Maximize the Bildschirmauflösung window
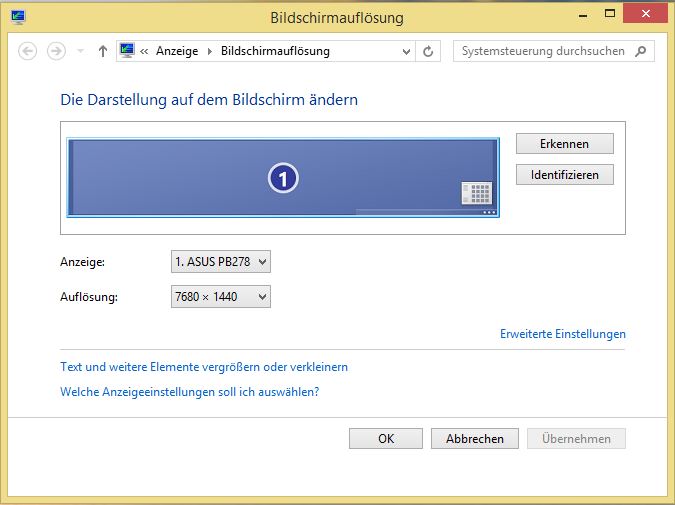Screen dimensions: 675x505 pos(610,14)
